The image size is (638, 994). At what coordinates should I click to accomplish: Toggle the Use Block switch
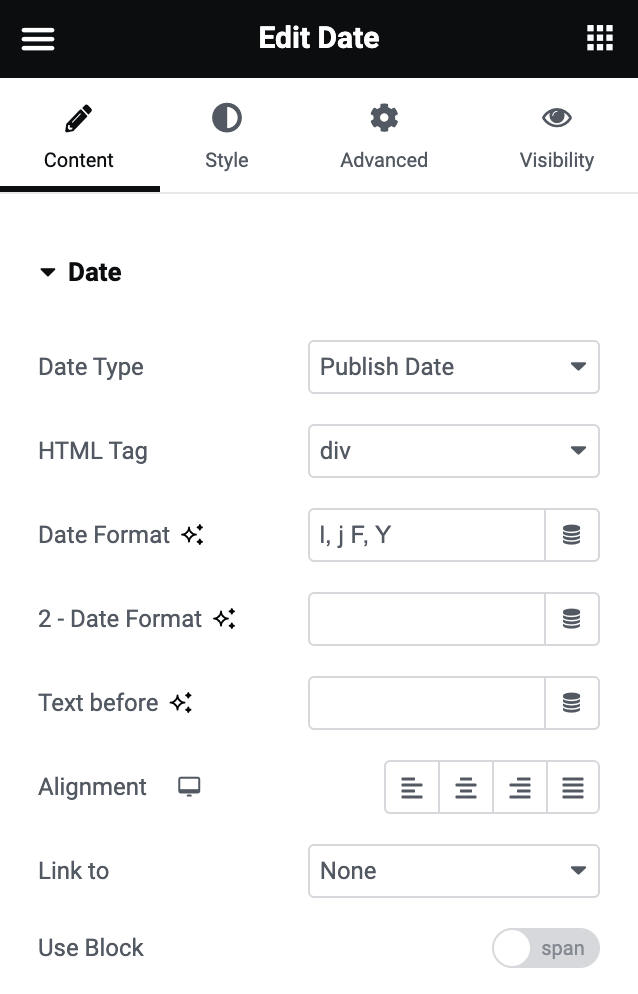tap(546, 948)
